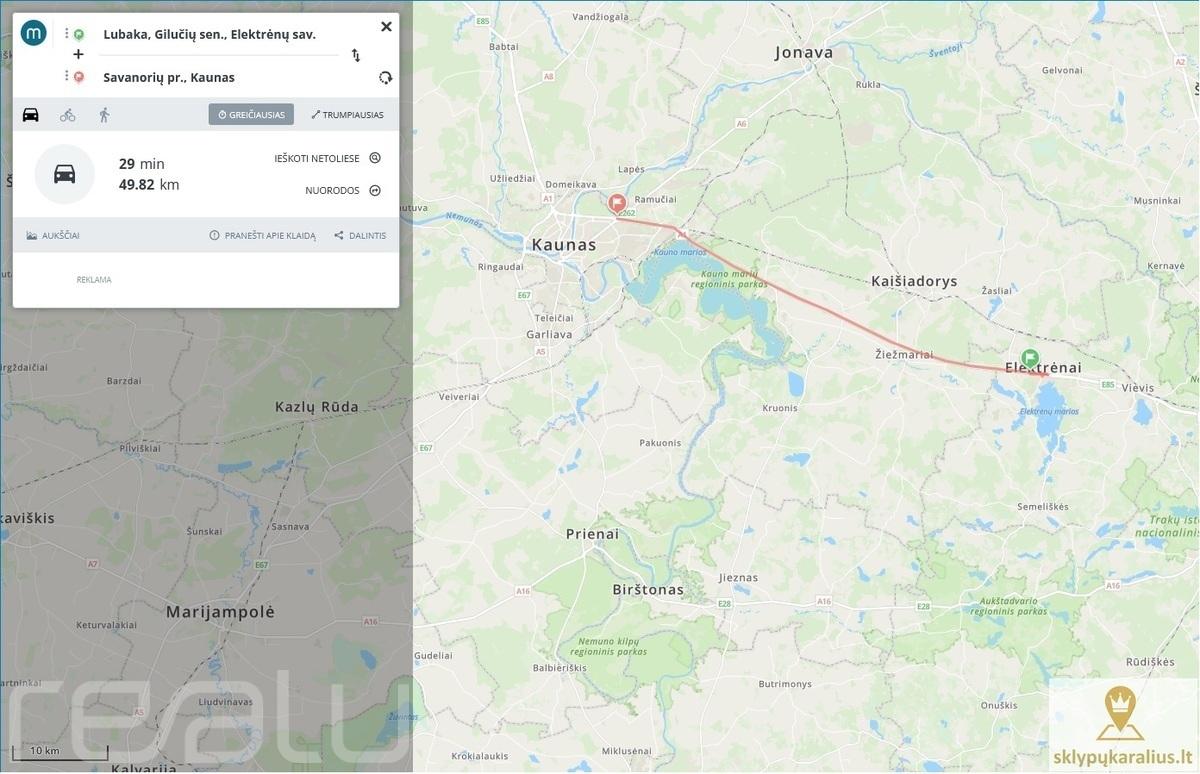Click the Dalintis share button
Viewport: 1200px width, 774px height.
(x=360, y=236)
